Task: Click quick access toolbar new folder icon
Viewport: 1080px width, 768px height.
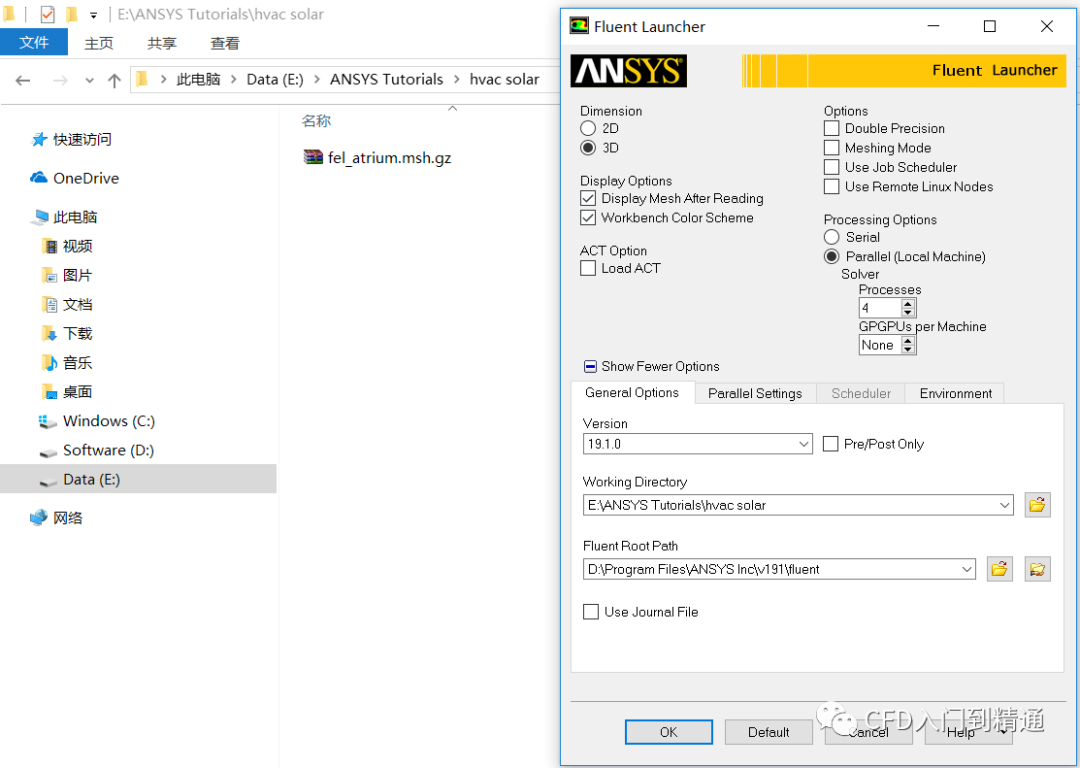Action: tap(72, 14)
